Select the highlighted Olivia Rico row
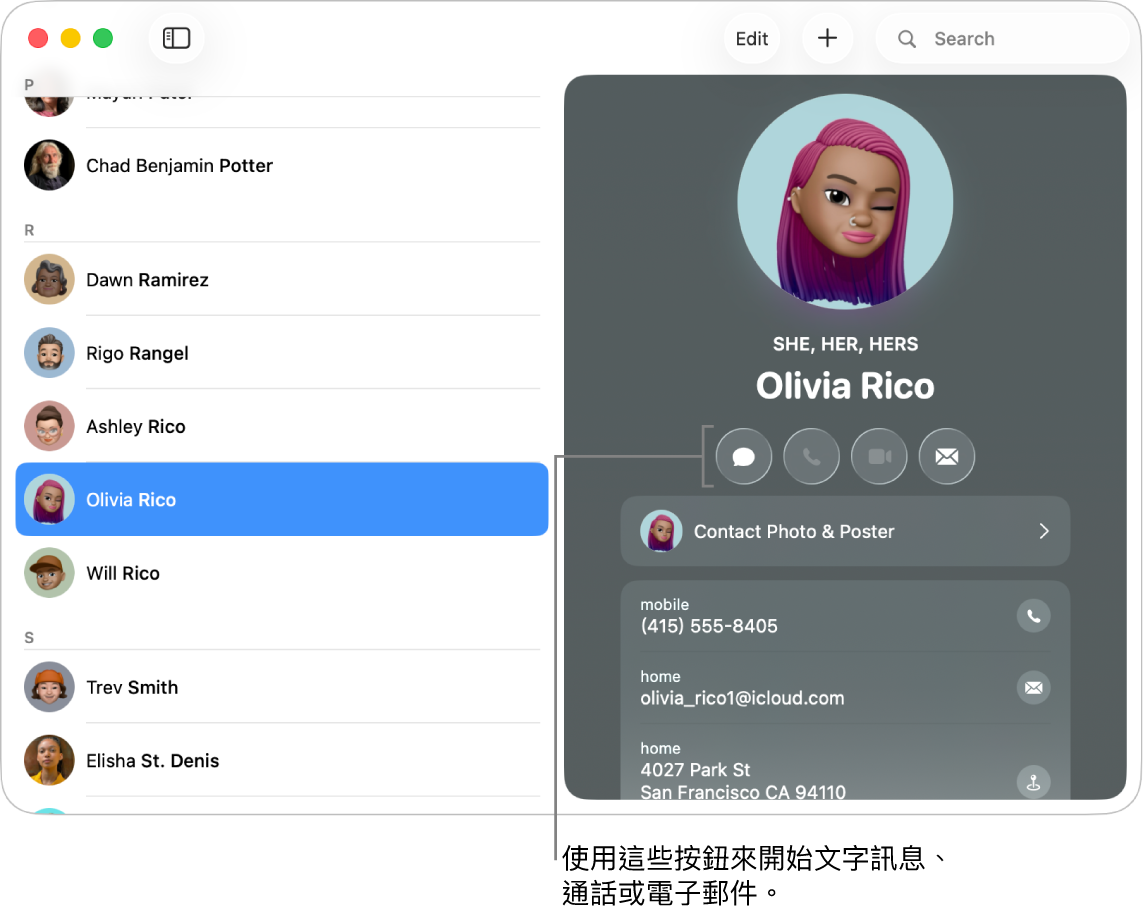Screen dimensions: 1146x915 [281, 499]
